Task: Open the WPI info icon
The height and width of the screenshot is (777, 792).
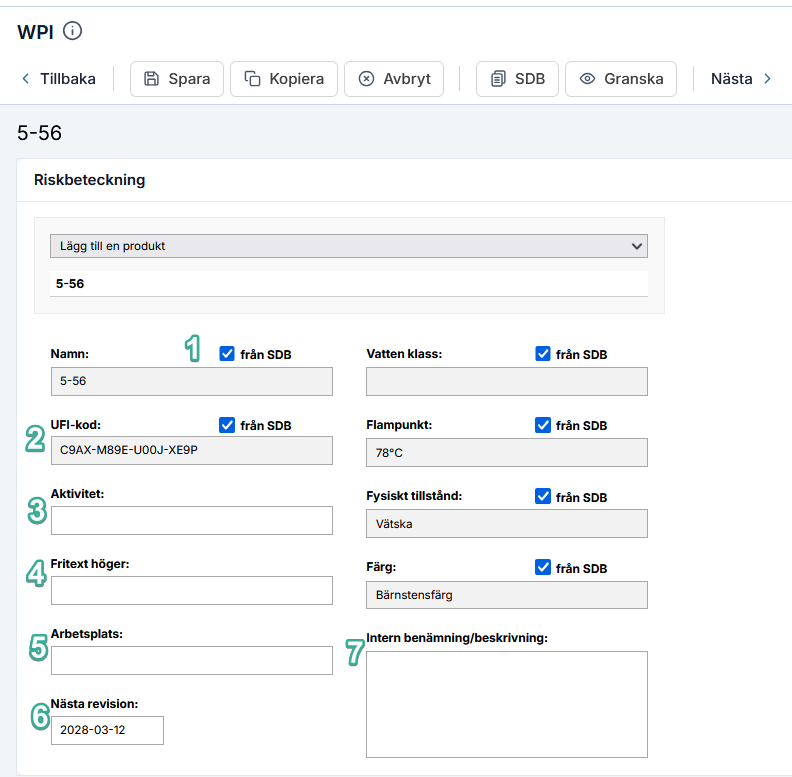Action: pyautogui.click(x=72, y=31)
